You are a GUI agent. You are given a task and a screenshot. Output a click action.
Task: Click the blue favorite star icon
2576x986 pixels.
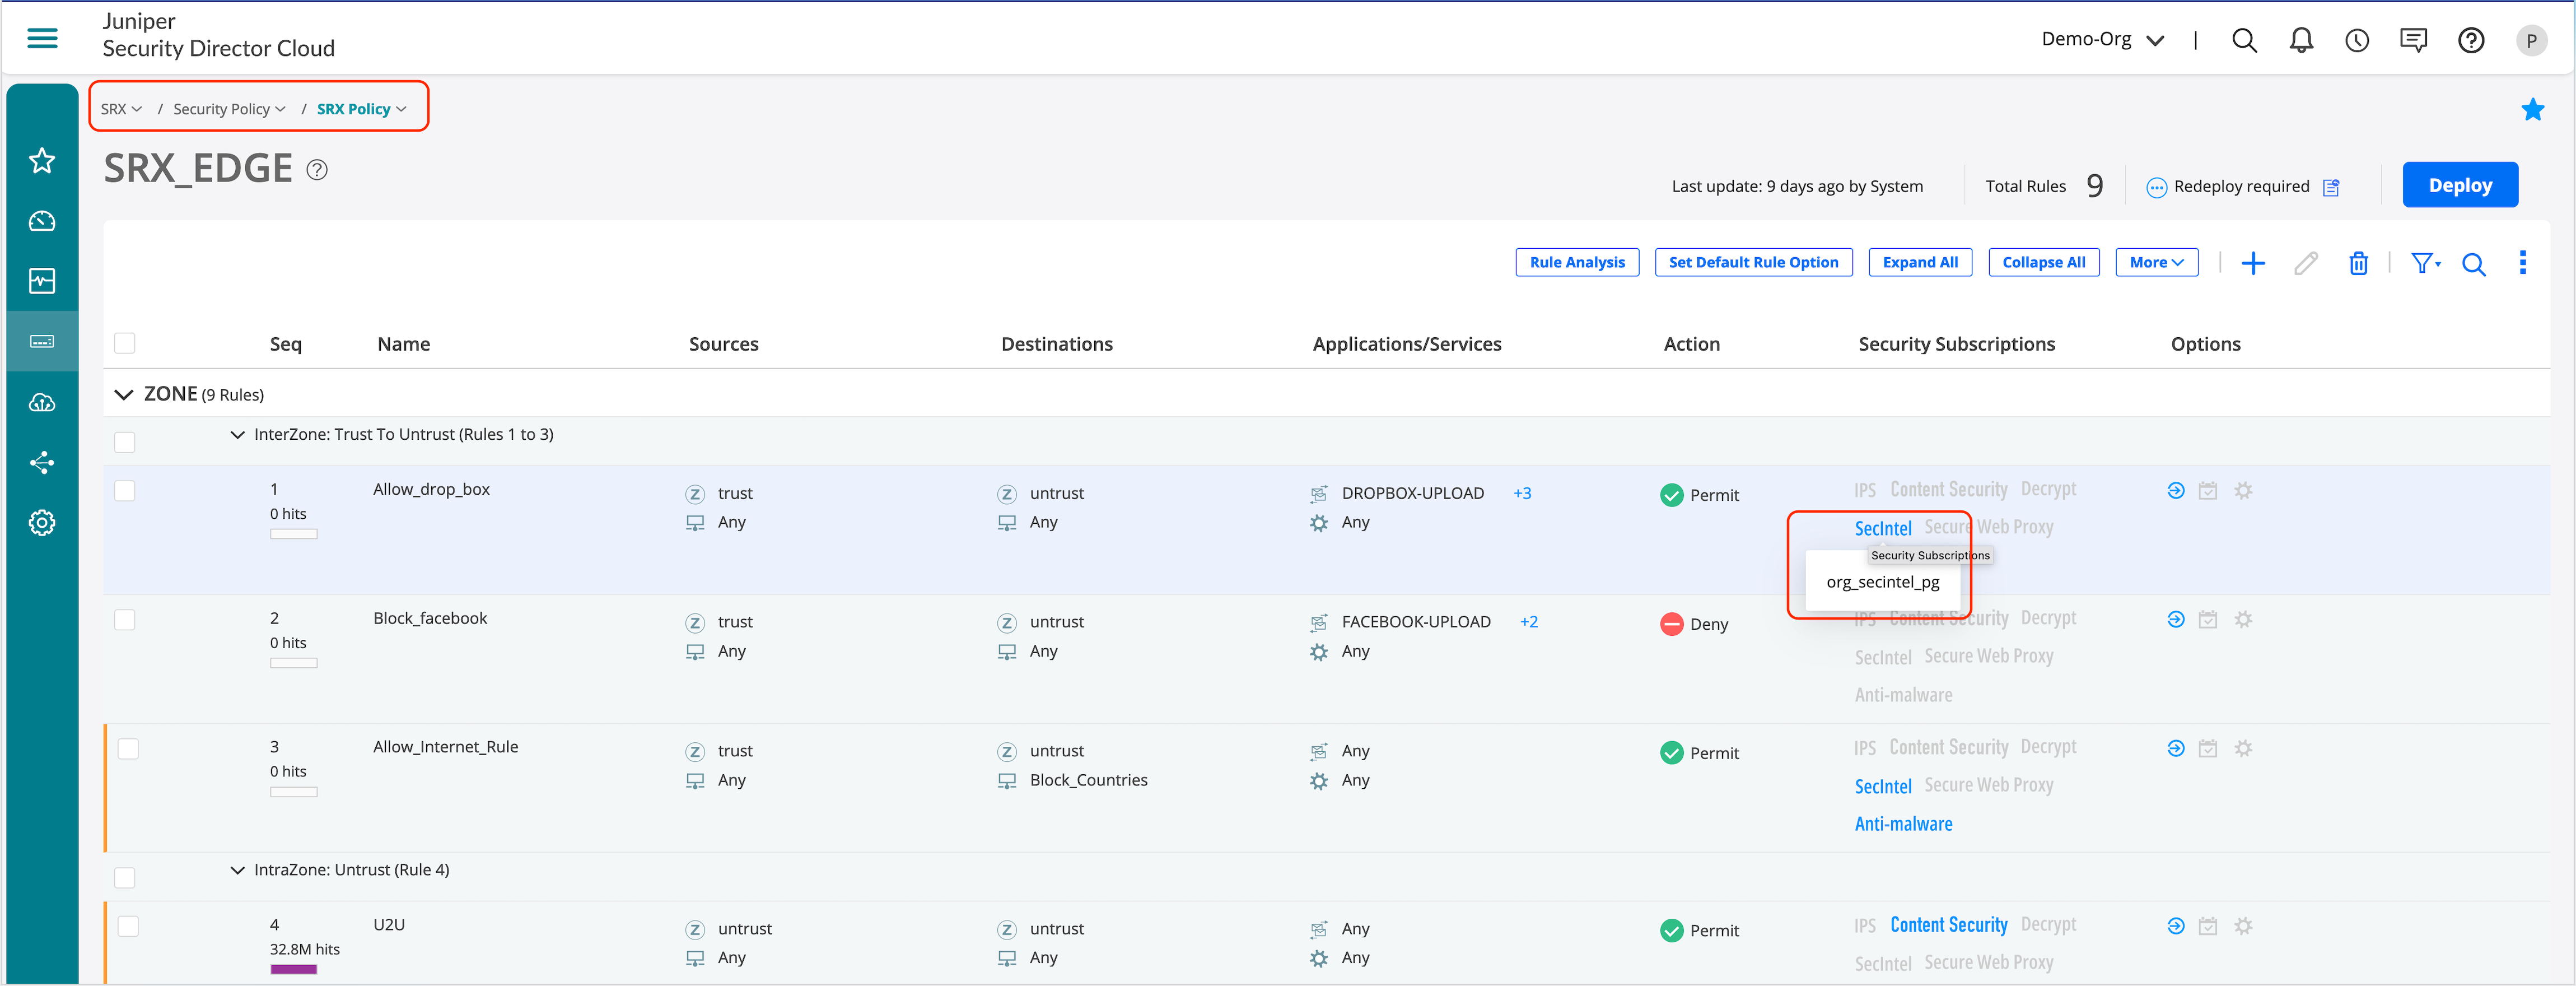pyautogui.click(x=2532, y=110)
